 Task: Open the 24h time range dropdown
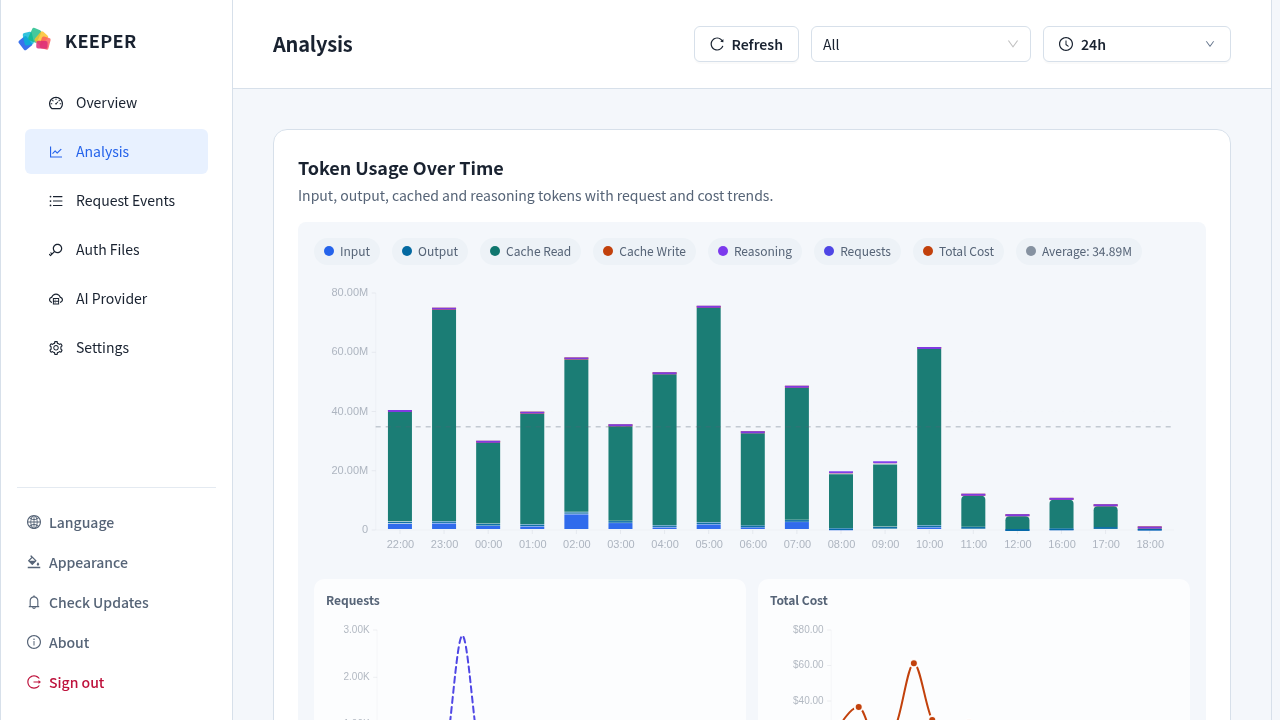(x=1137, y=44)
